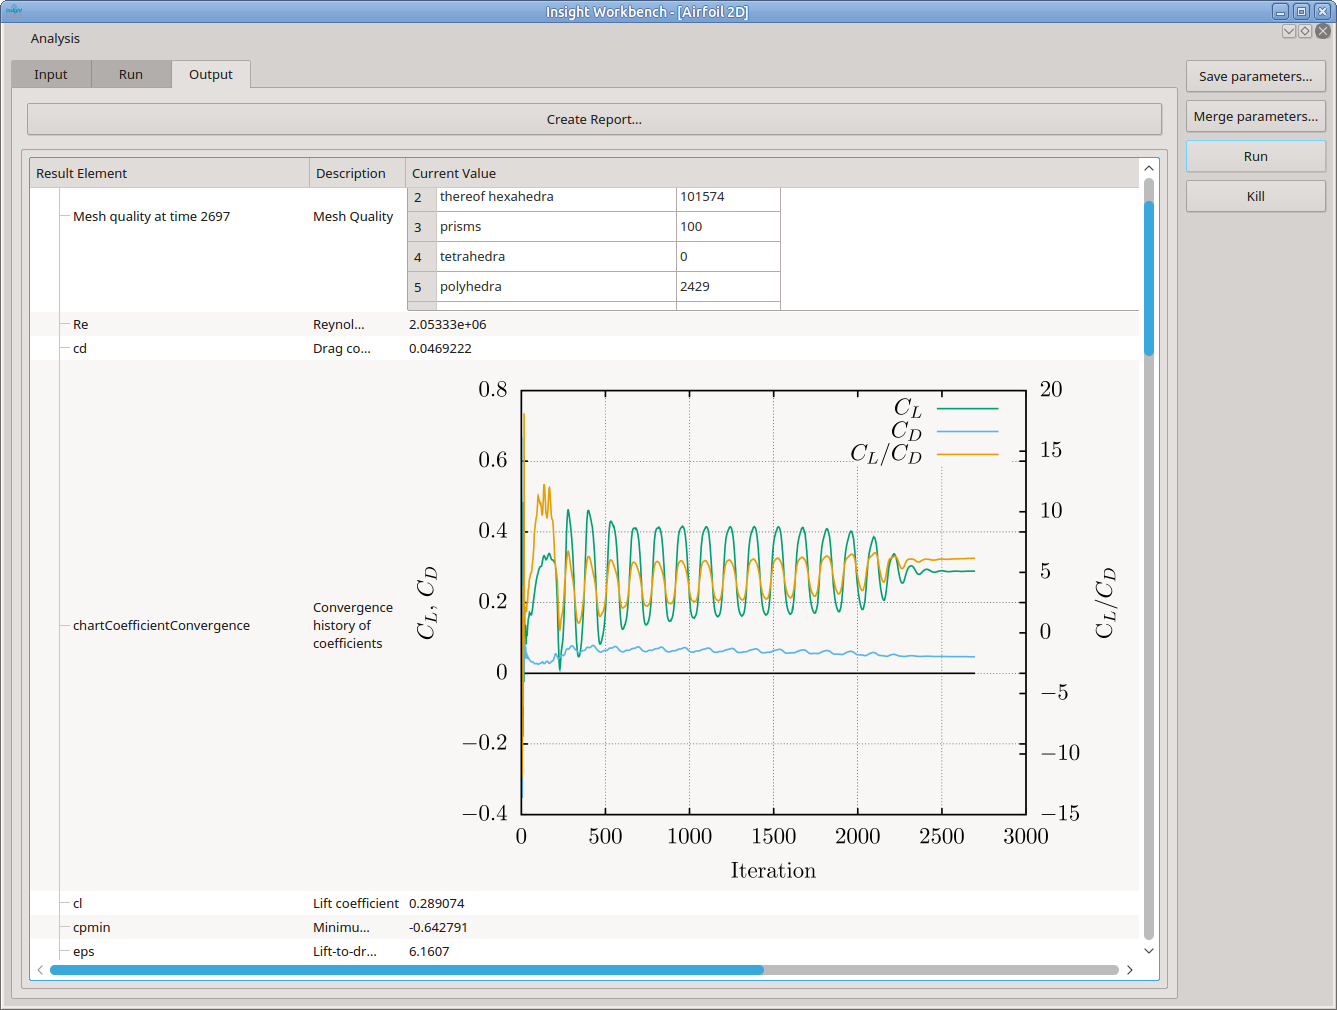Open the Analysis menu

click(55, 39)
